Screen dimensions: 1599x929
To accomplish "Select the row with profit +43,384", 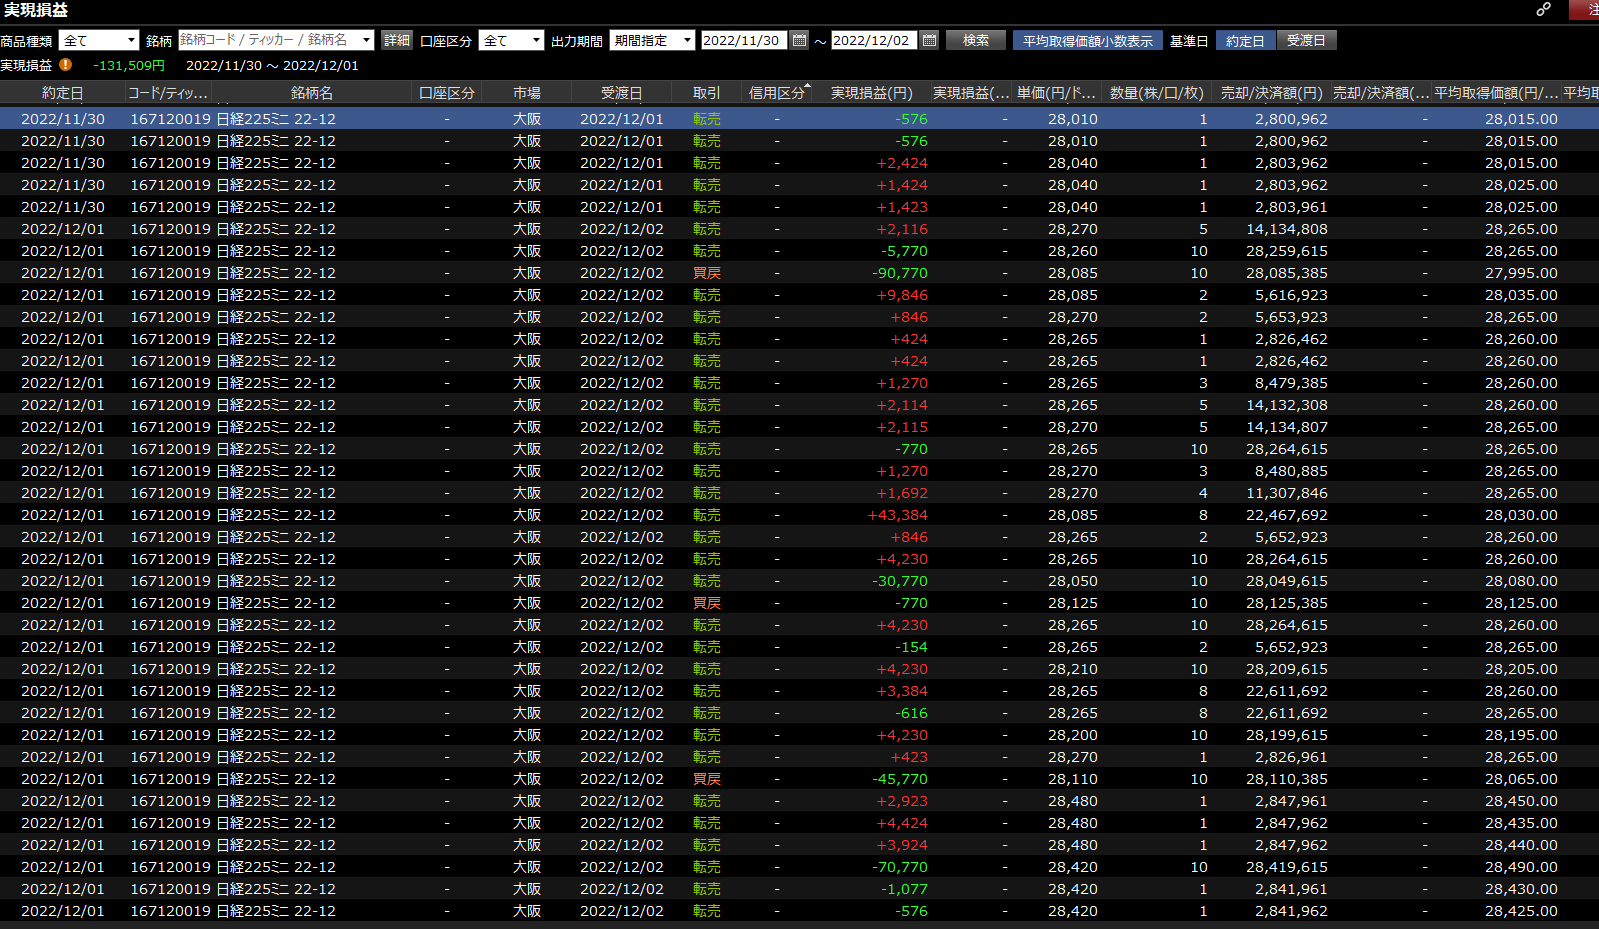I will pos(799,515).
